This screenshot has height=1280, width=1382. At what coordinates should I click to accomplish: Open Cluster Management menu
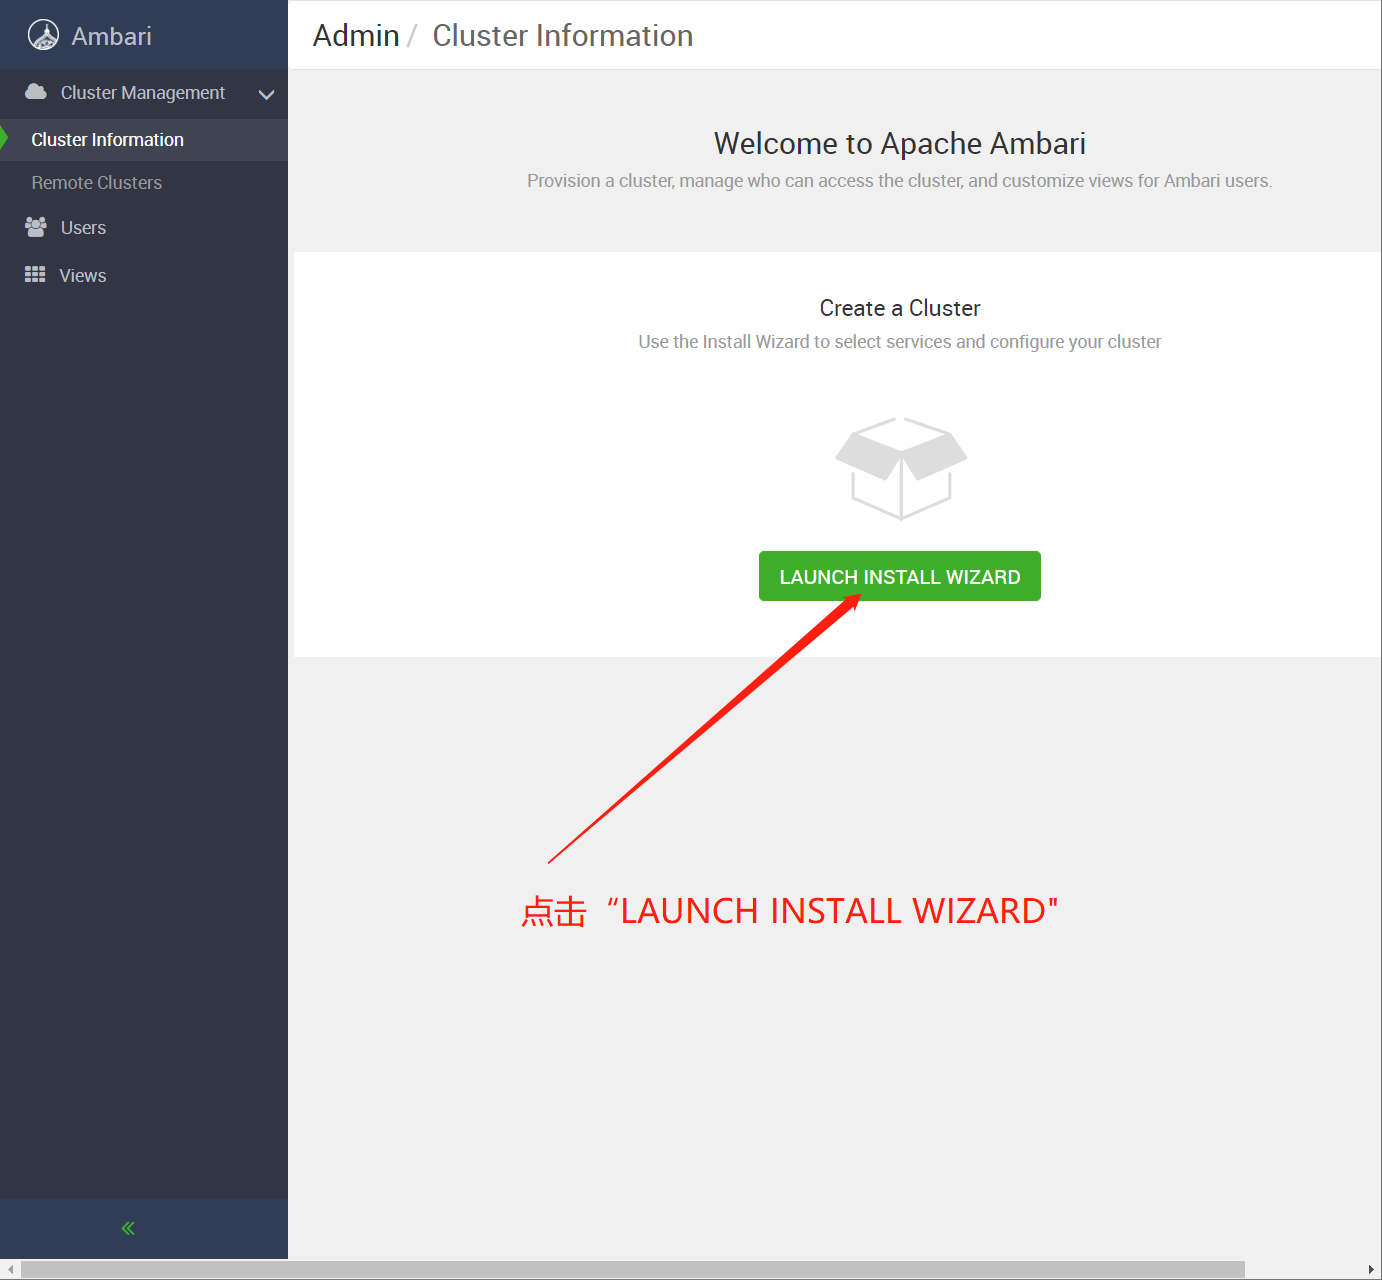coord(144,93)
